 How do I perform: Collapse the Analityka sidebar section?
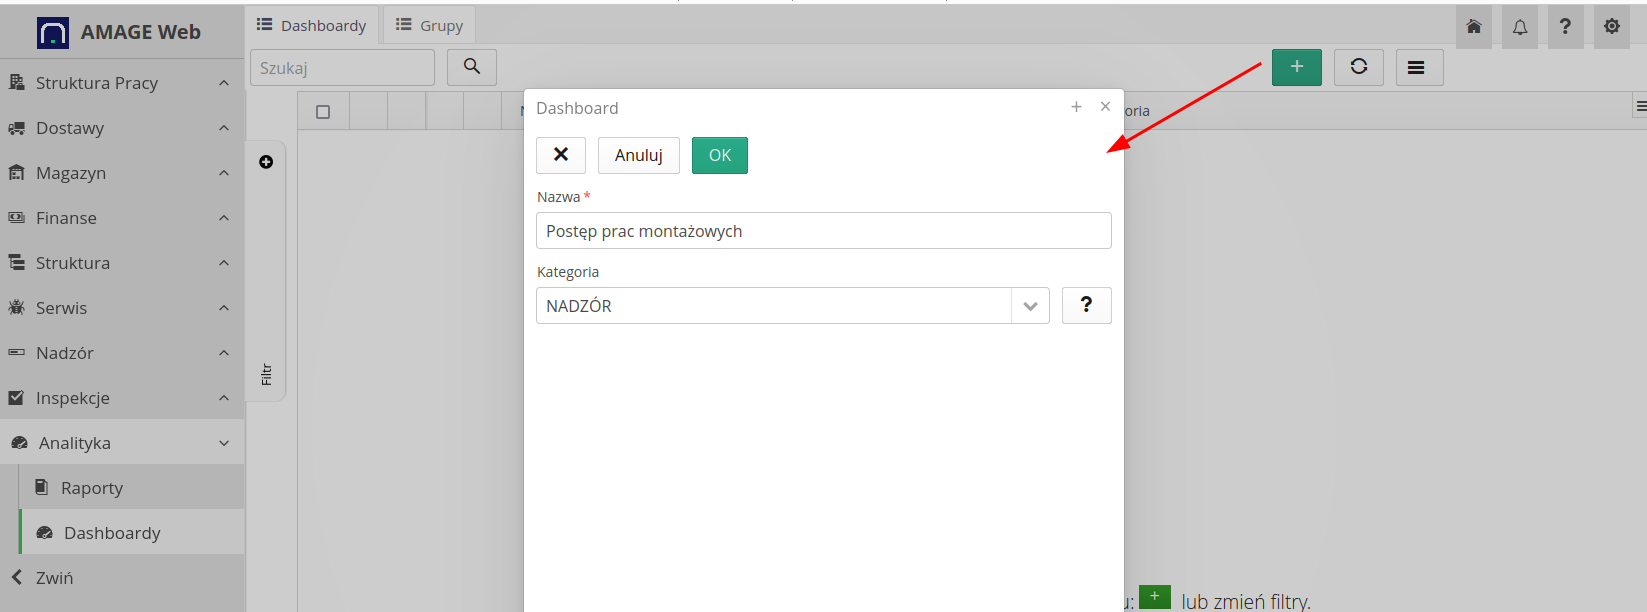pos(122,443)
